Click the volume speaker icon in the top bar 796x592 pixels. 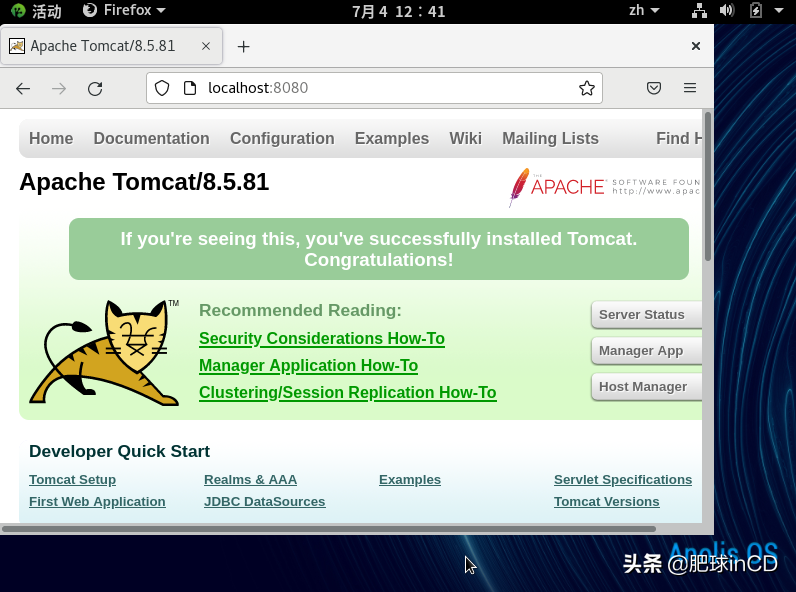[x=726, y=11]
